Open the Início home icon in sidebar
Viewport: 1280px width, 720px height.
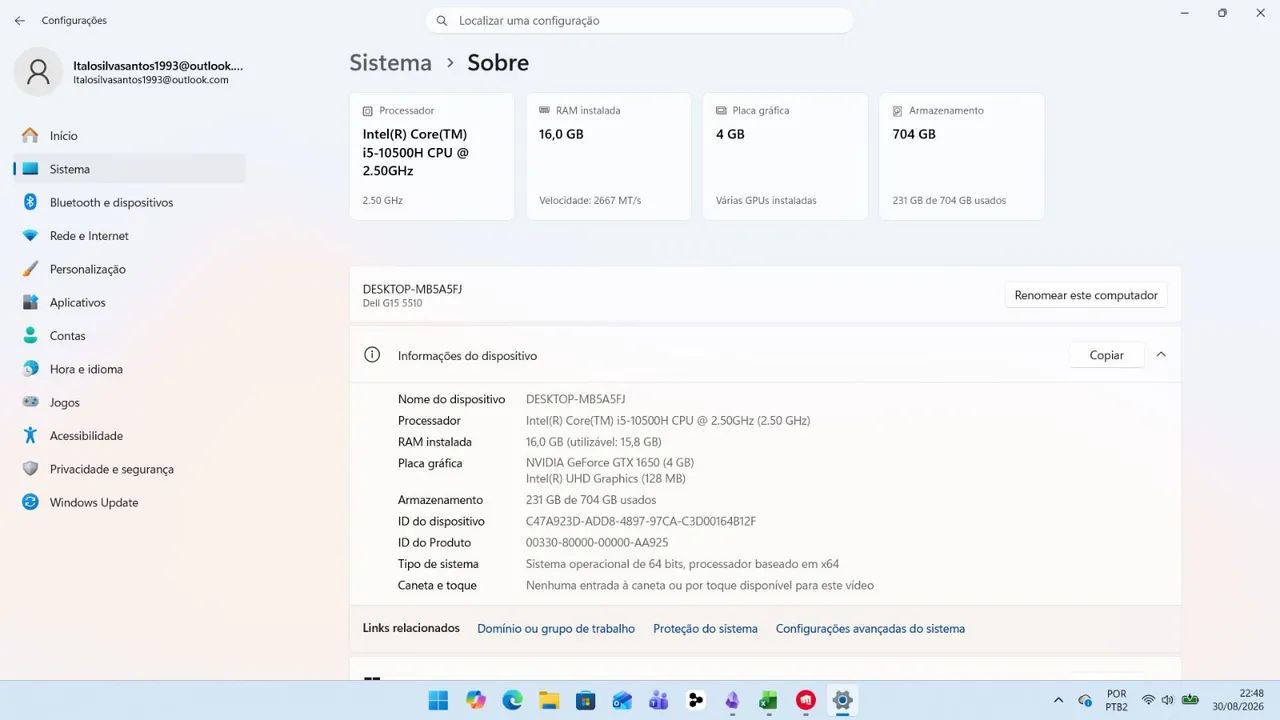click(x=30, y=135)
